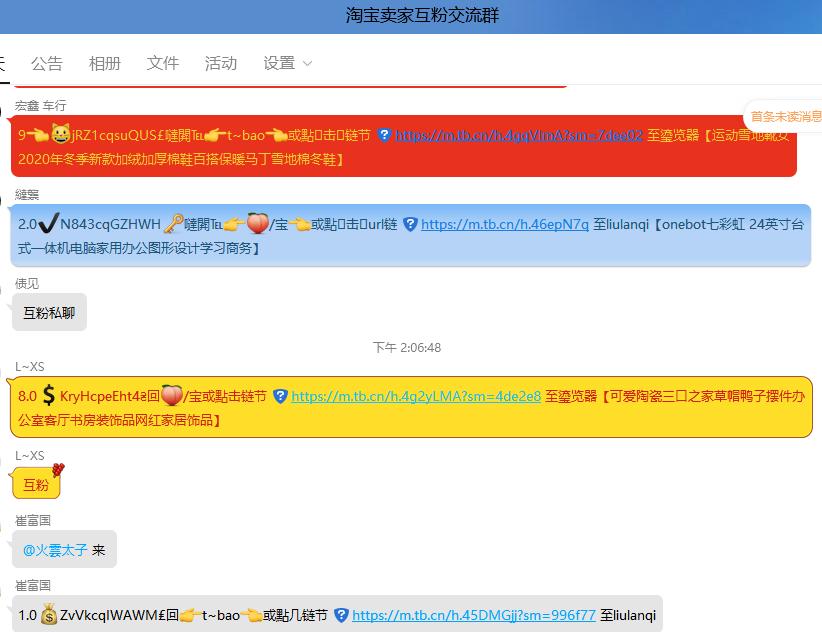Click the yellow 互粉 message bubble
This screenshot has height=632, width=822.
coord(35,483)
